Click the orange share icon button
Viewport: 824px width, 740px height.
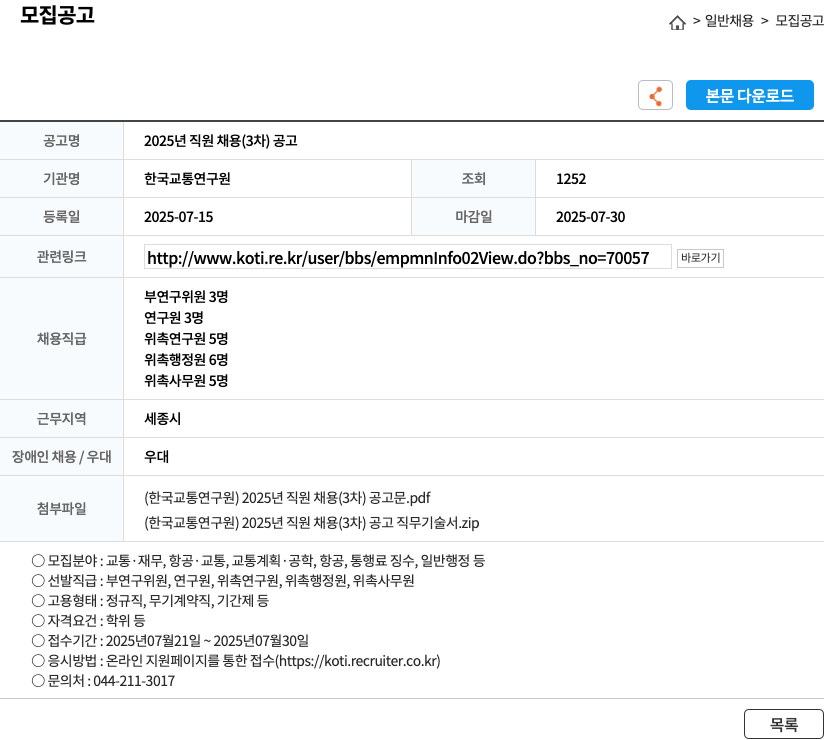point(655,95)
